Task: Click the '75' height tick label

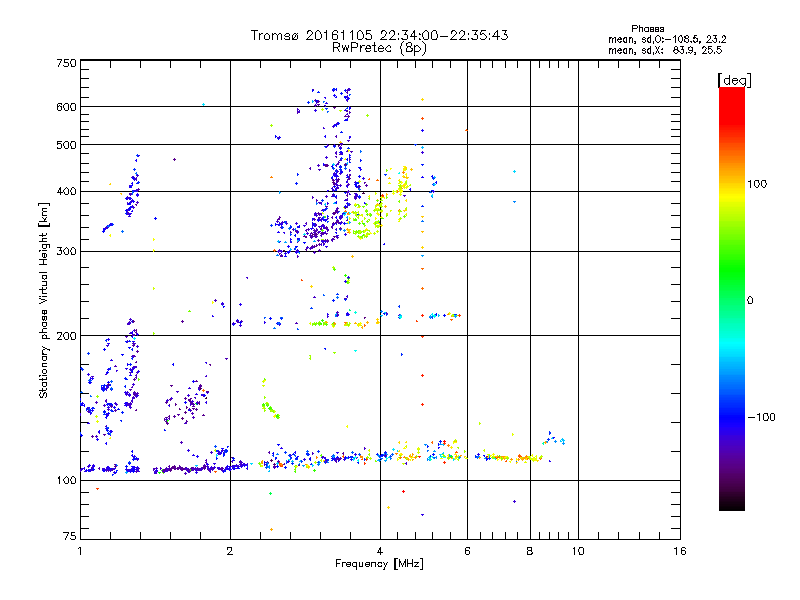Action: point(70,536)
